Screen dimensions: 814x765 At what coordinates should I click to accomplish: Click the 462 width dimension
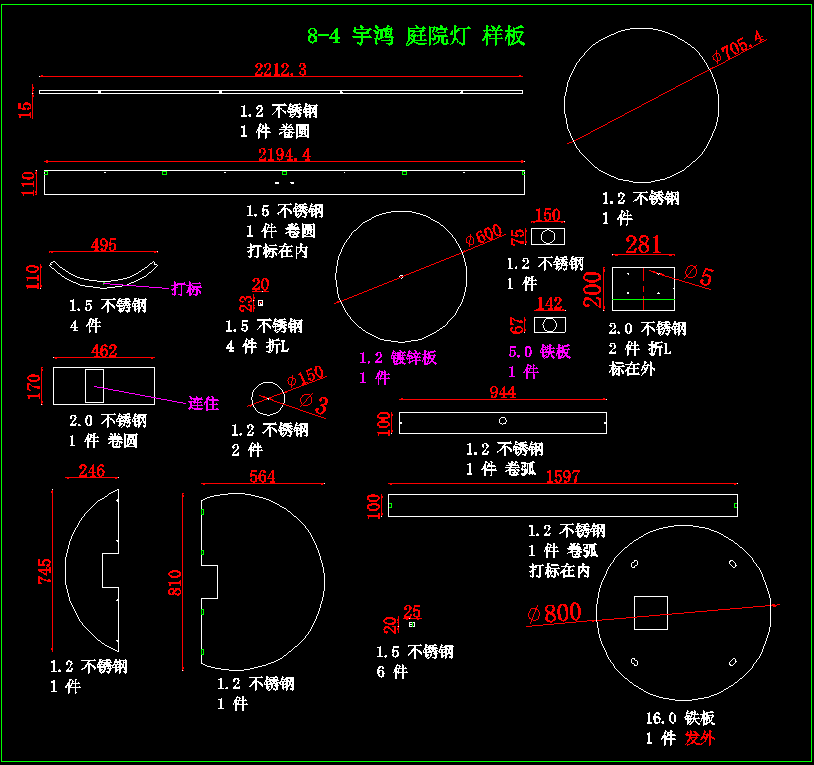tap(104, 351)
